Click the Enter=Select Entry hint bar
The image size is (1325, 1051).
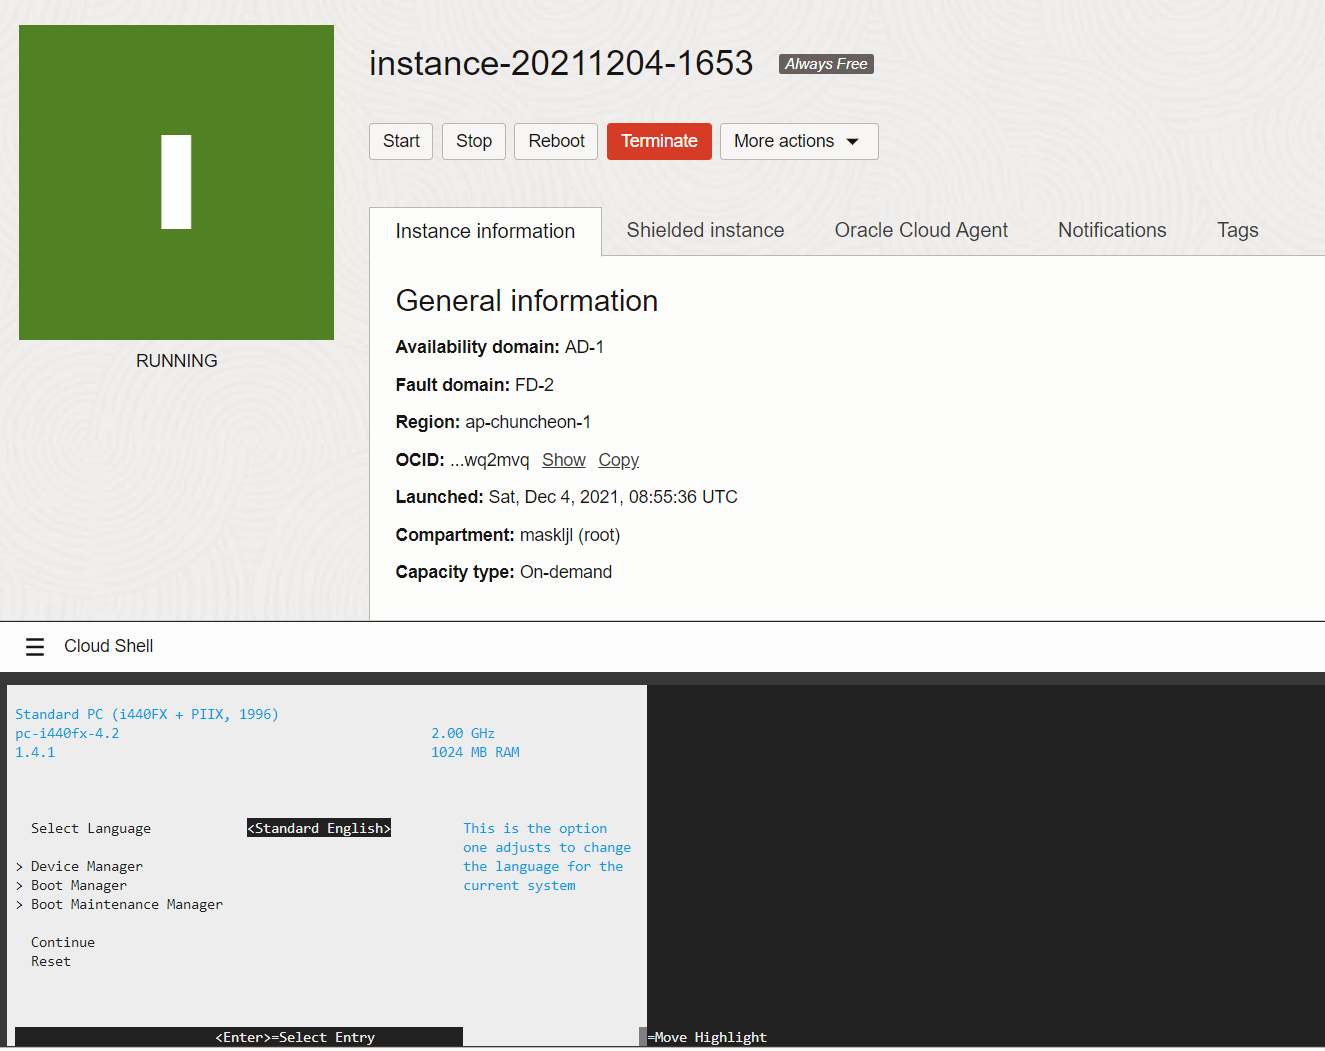(239, 1037)
